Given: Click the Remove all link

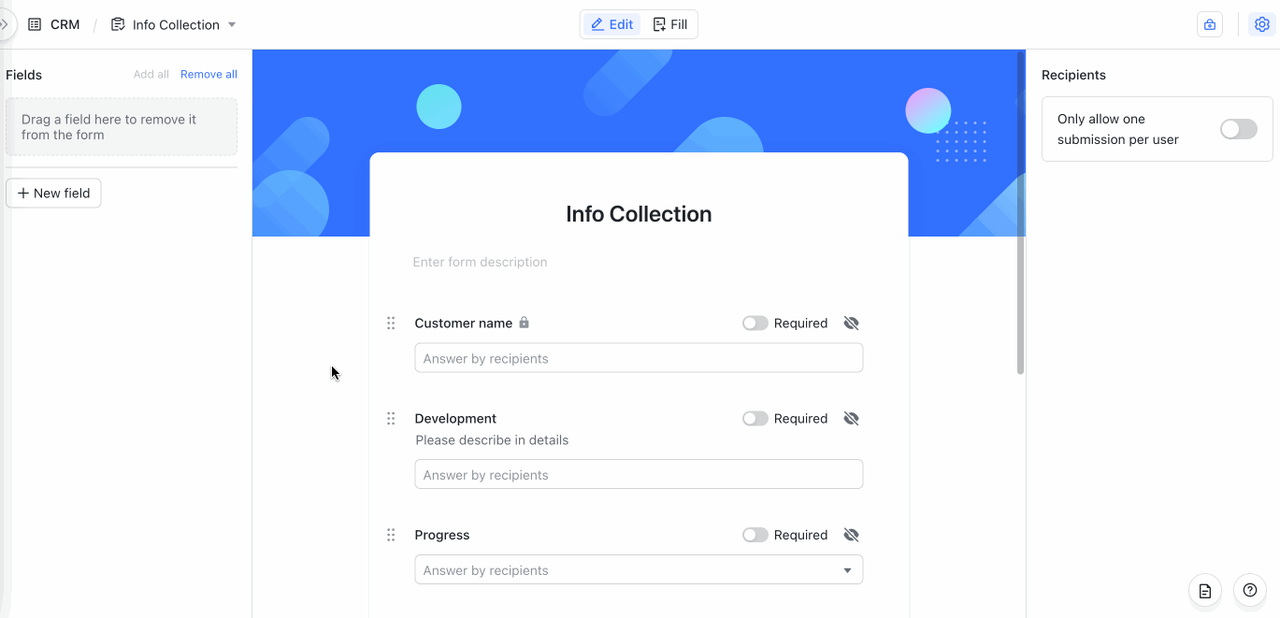Looking at the screenshot, I should [209, 74].
